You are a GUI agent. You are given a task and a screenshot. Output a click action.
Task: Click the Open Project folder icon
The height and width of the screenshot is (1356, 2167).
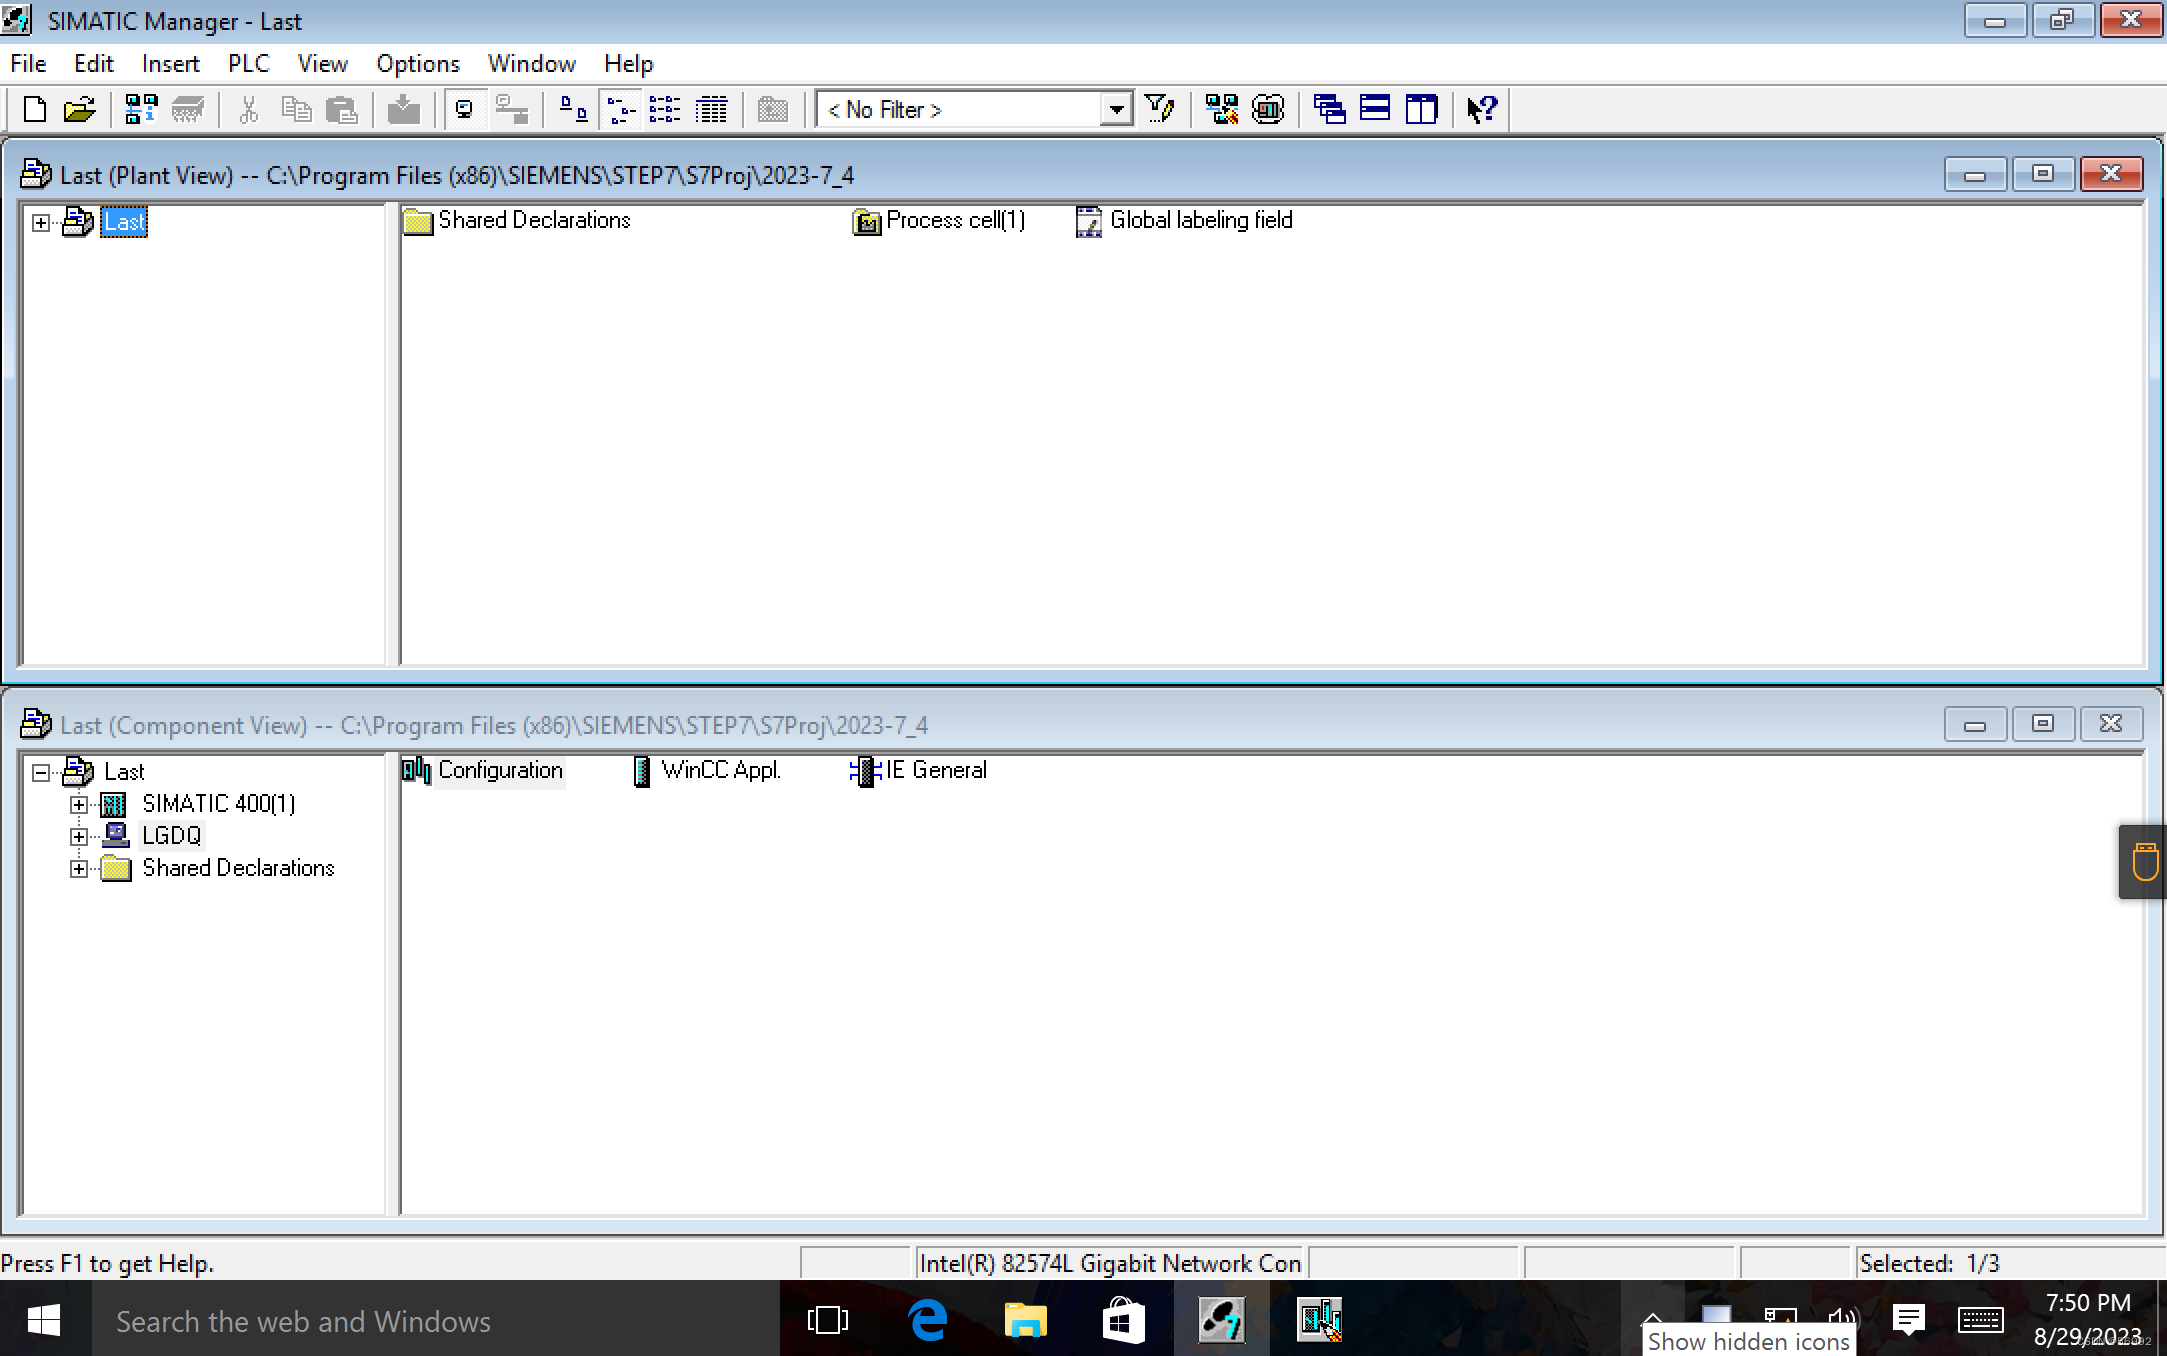tap(79, 109)
